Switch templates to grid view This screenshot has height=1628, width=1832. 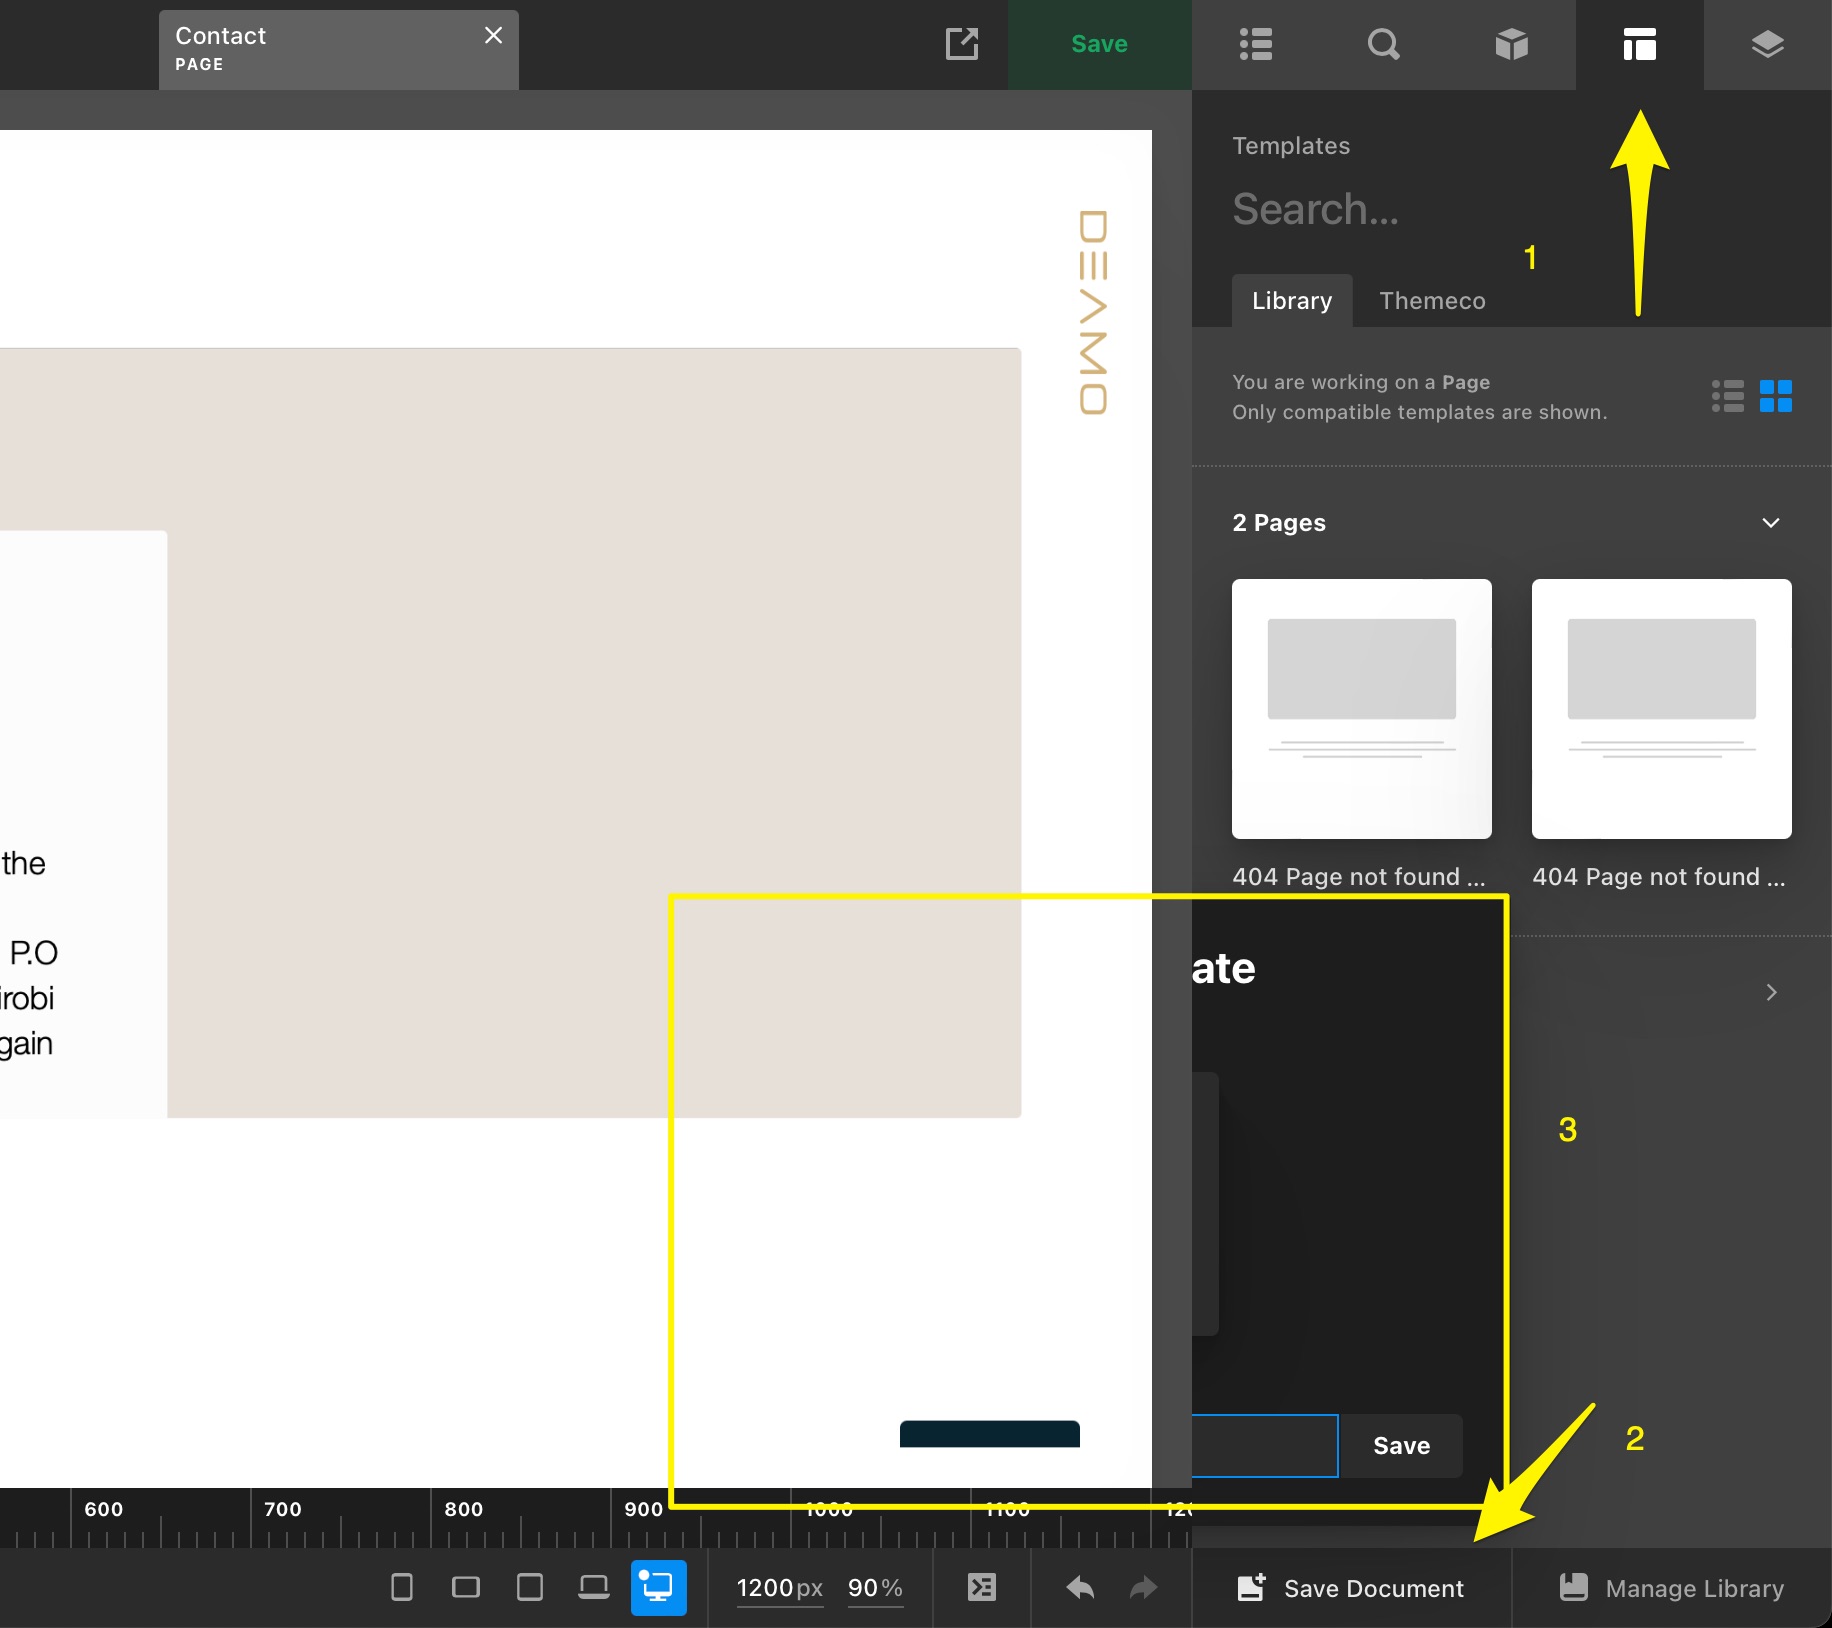[x=1775, y=396]
